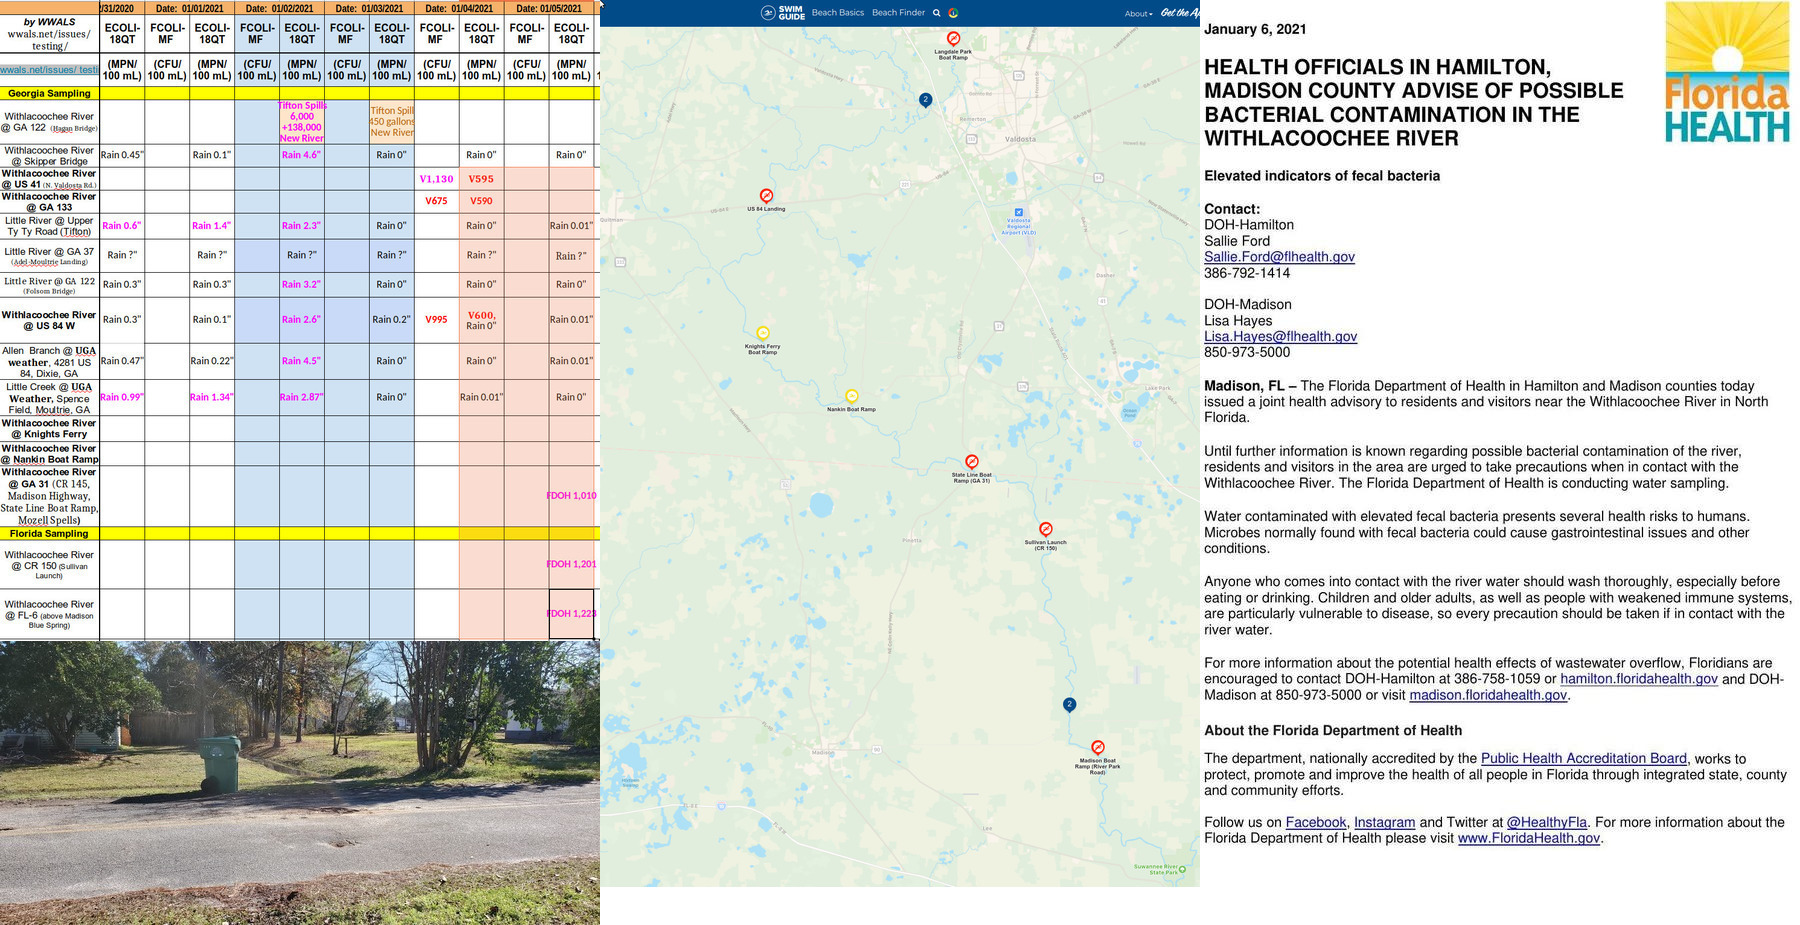Open madison.floridahealth.gov link

pos(1488,695)
